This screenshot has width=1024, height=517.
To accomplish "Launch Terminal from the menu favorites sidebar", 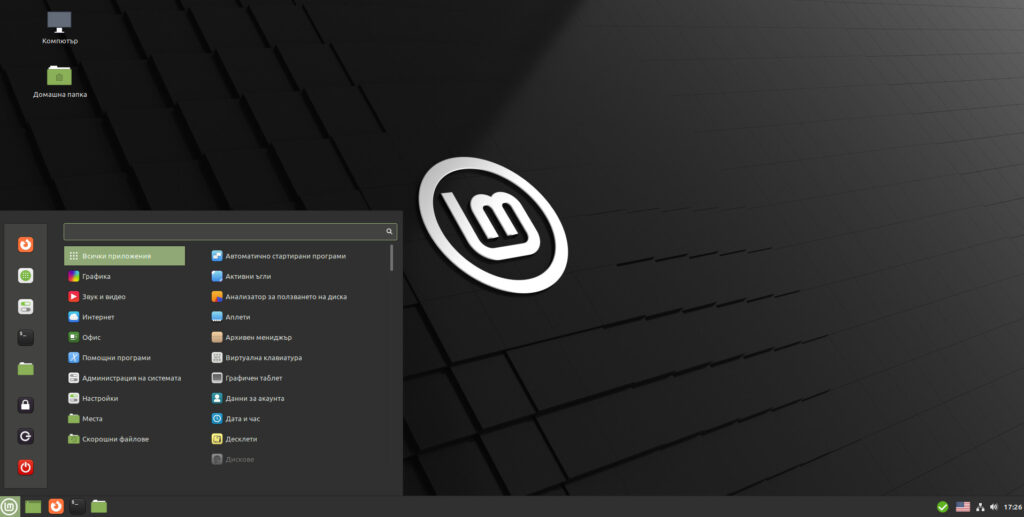I will (25, 337).
